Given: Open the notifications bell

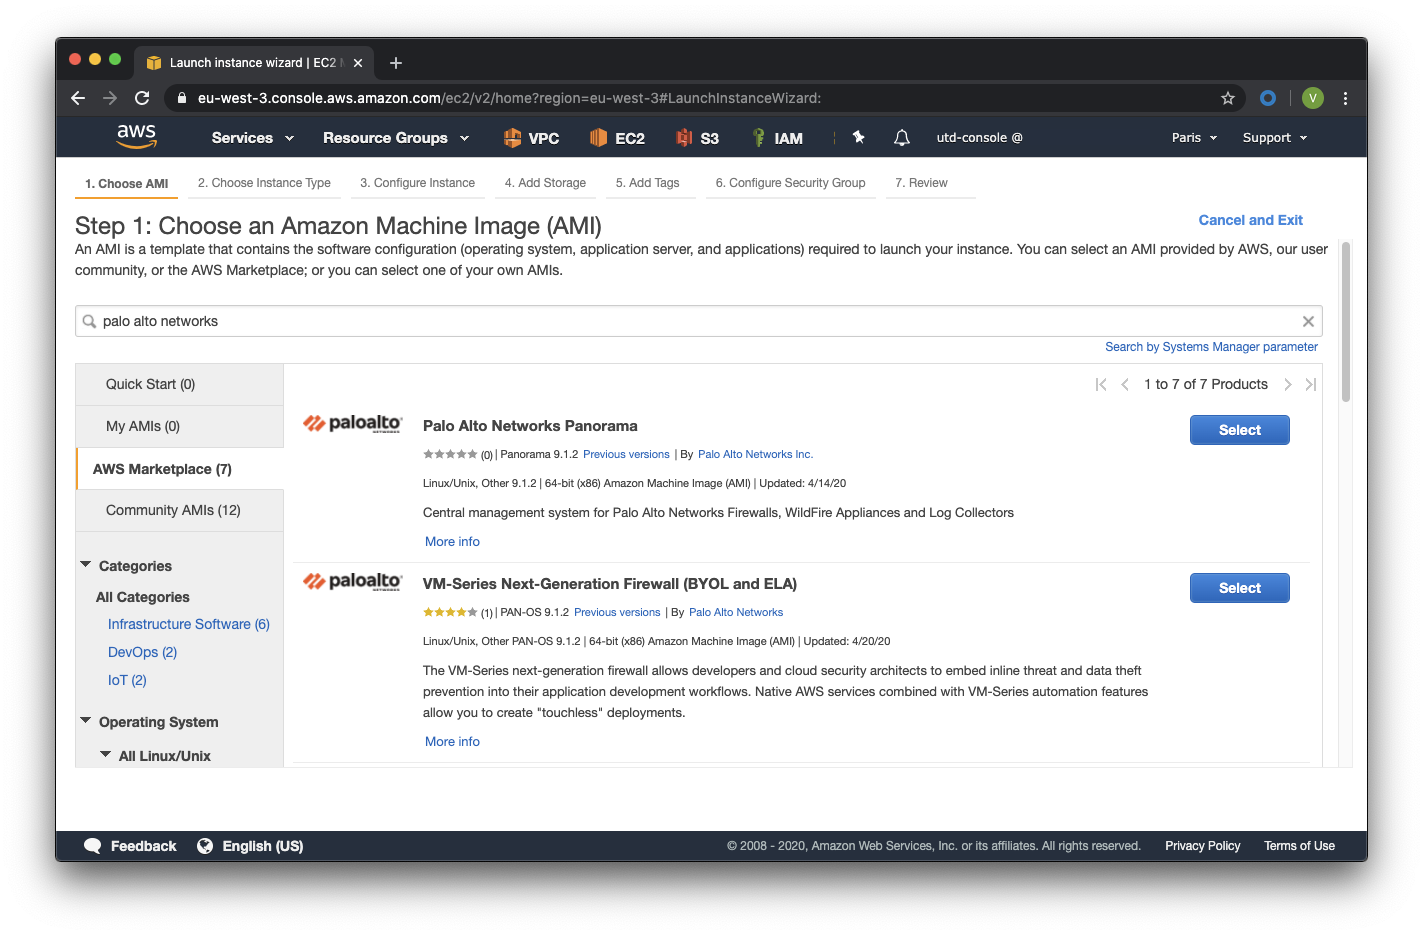Looking at the screenshot, I should point(902,138).
